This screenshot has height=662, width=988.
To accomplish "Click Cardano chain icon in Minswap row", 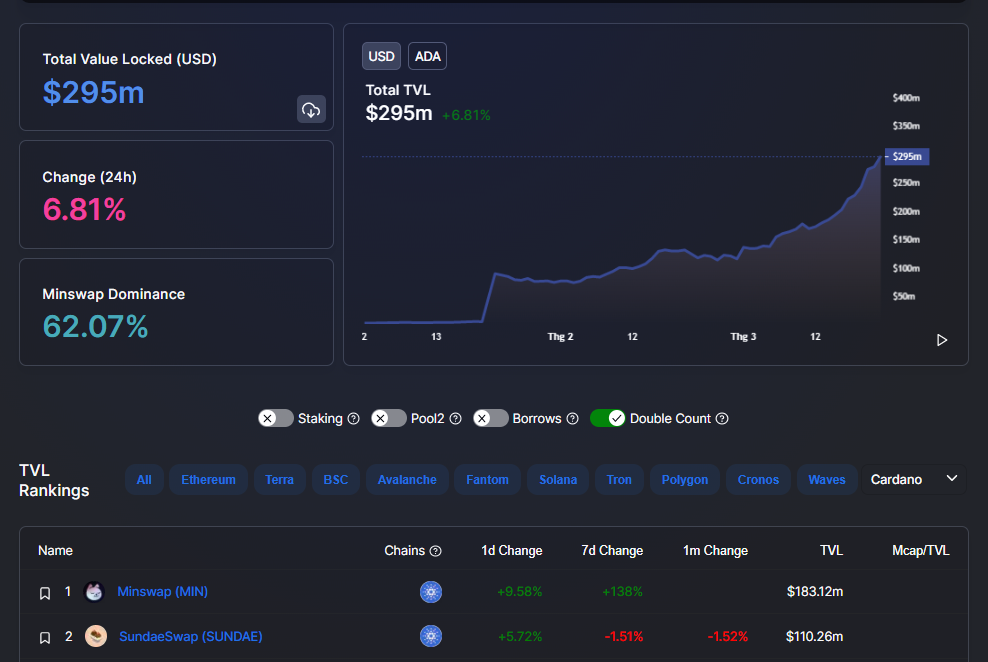I will [x=431, y=591].
